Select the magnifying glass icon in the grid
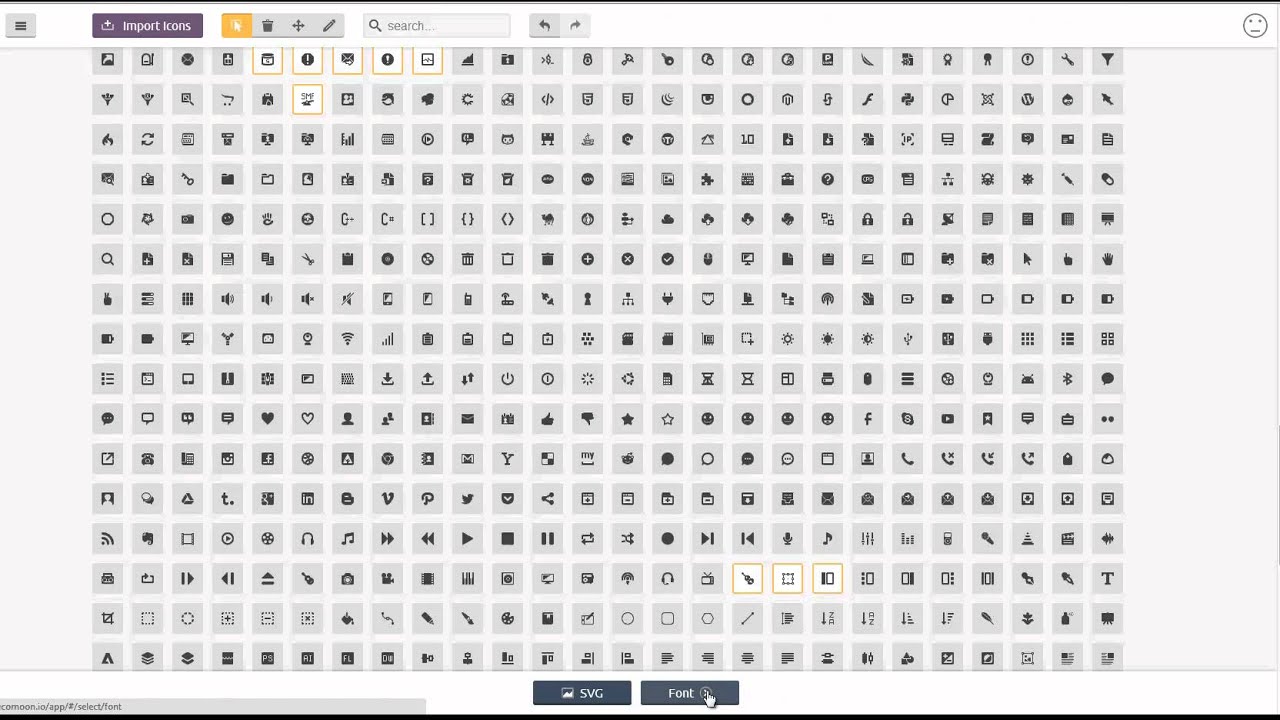The height and width of the screenshot is (720, 1280). (107, 259)
